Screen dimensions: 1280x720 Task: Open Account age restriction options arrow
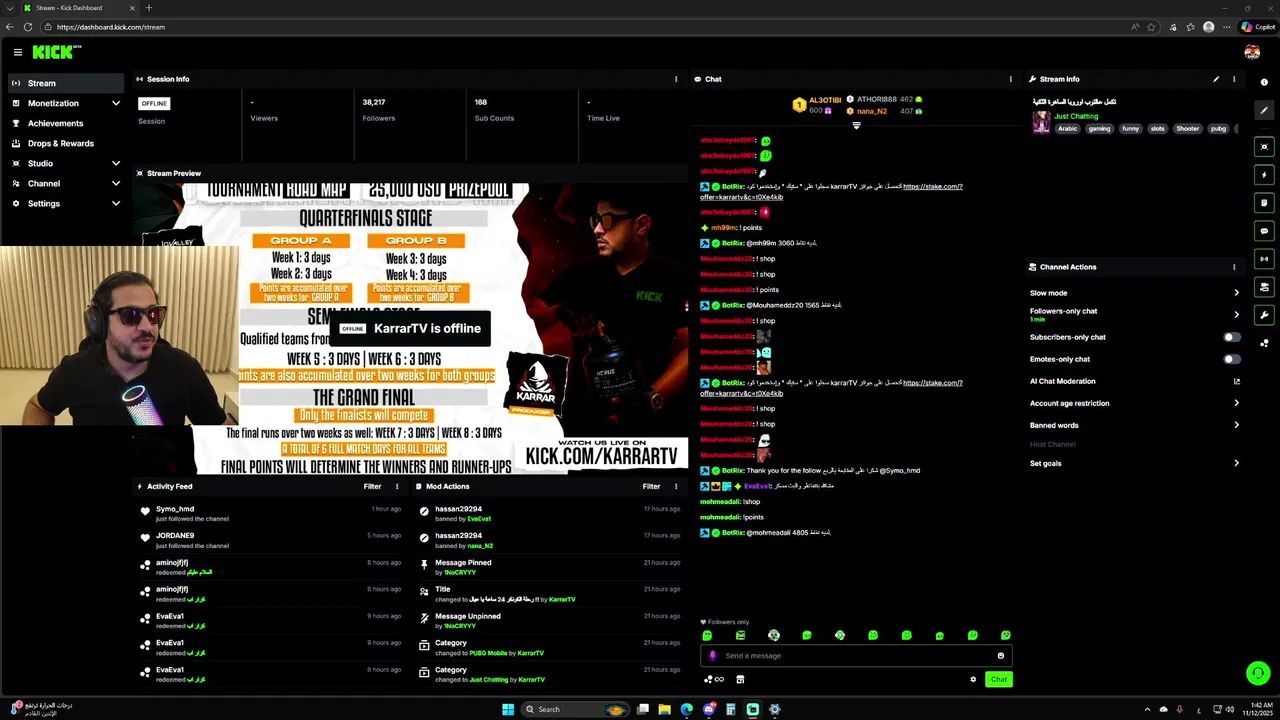tap(1236, 403)
